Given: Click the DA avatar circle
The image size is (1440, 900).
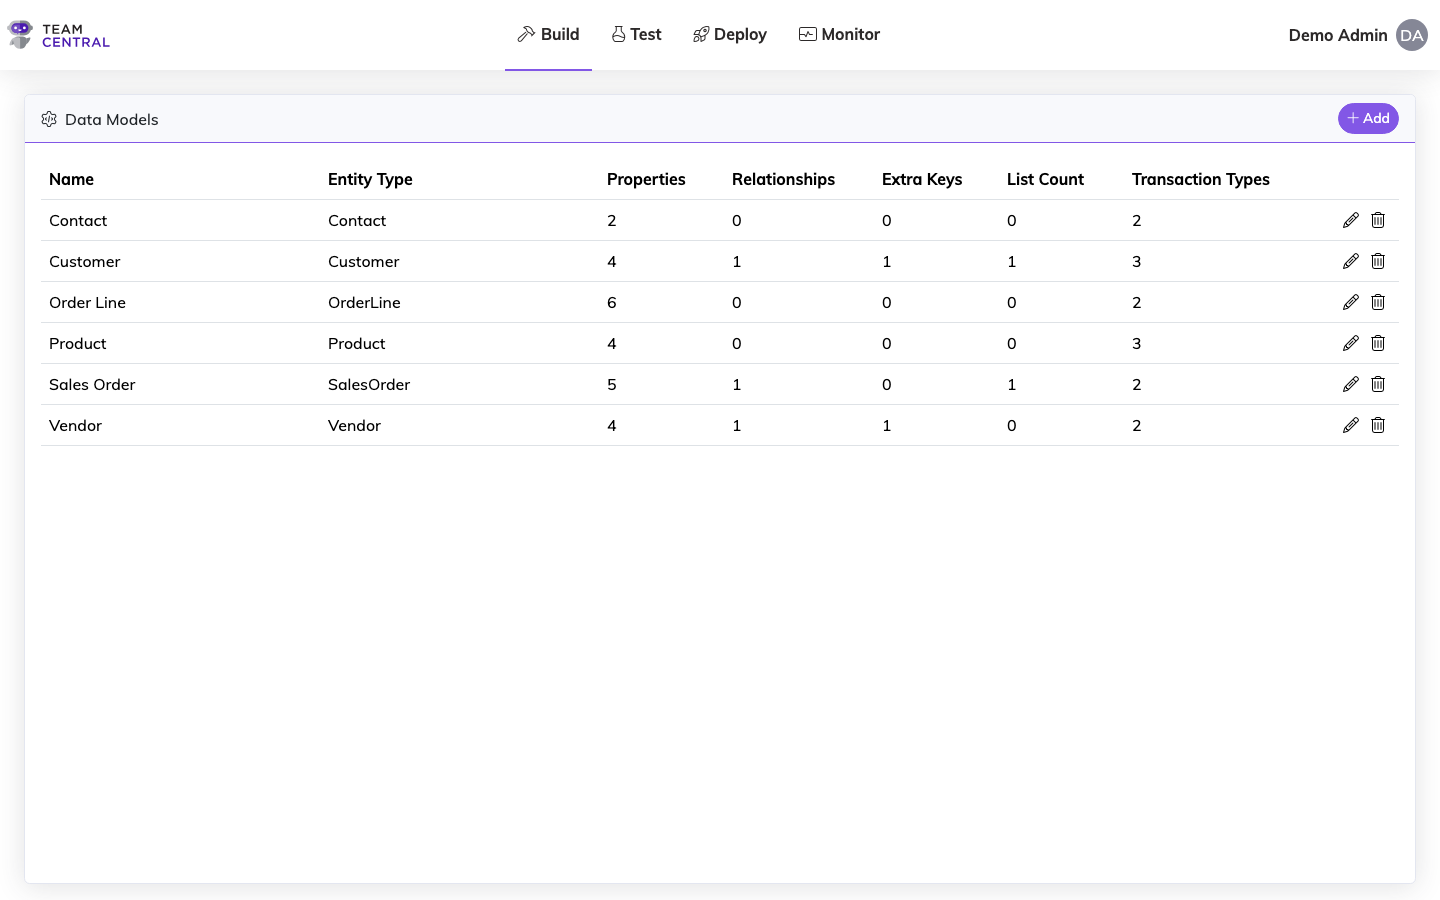Looking at the screenshot, I should (1412, 35).
